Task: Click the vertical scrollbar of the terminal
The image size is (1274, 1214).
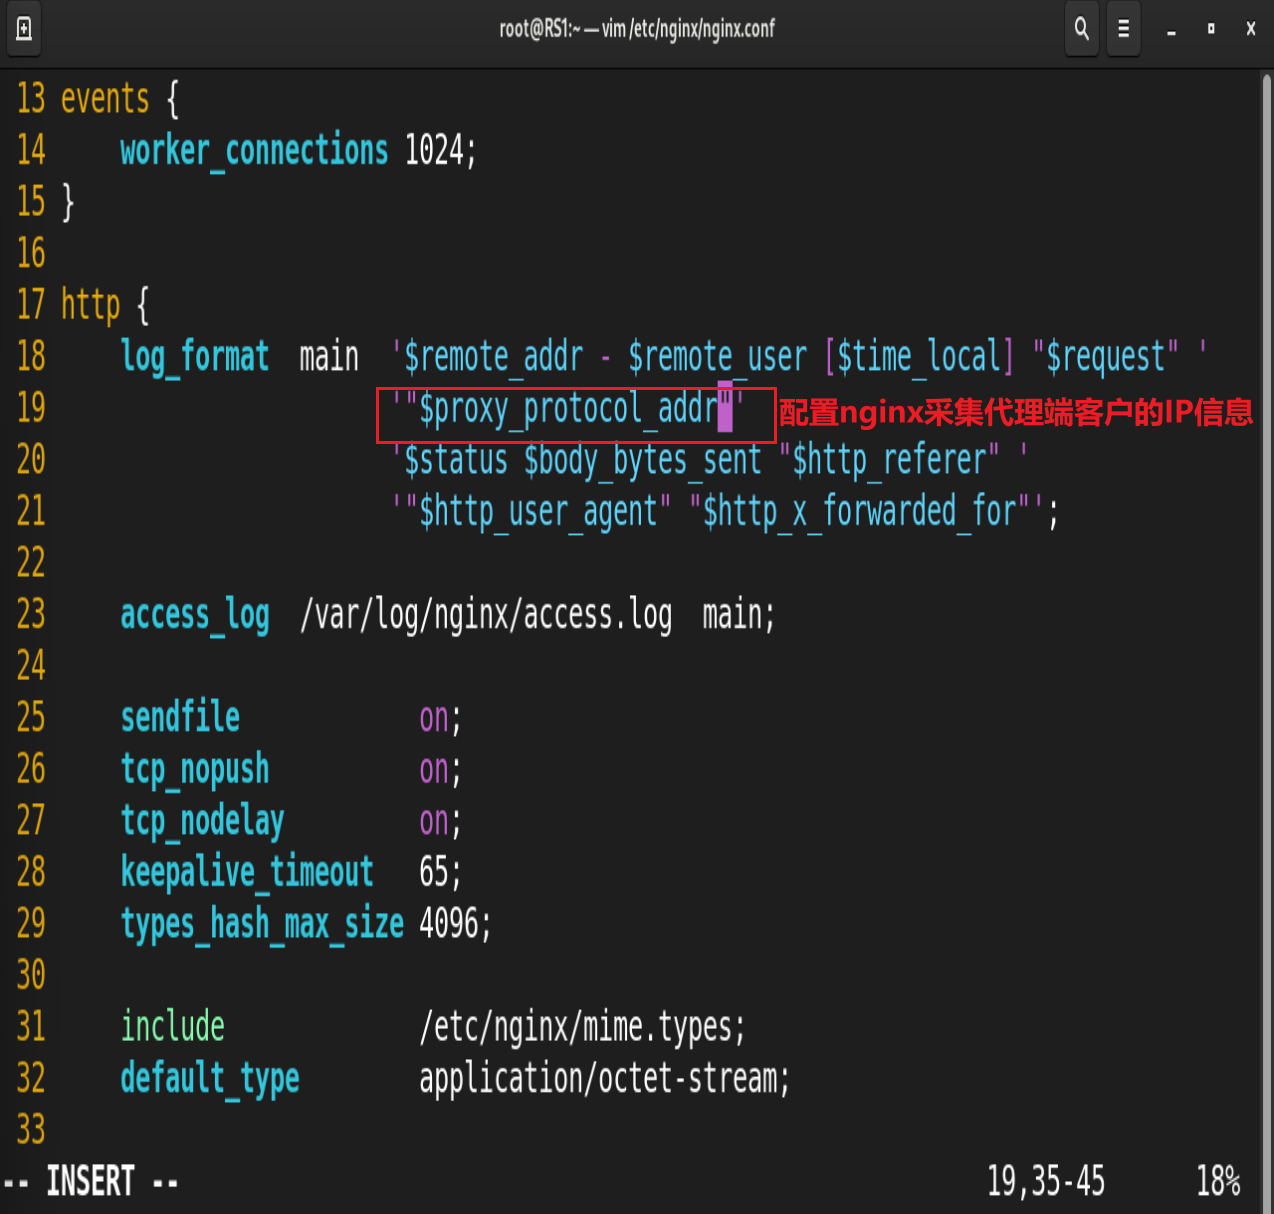Action: coord(1267,640)
